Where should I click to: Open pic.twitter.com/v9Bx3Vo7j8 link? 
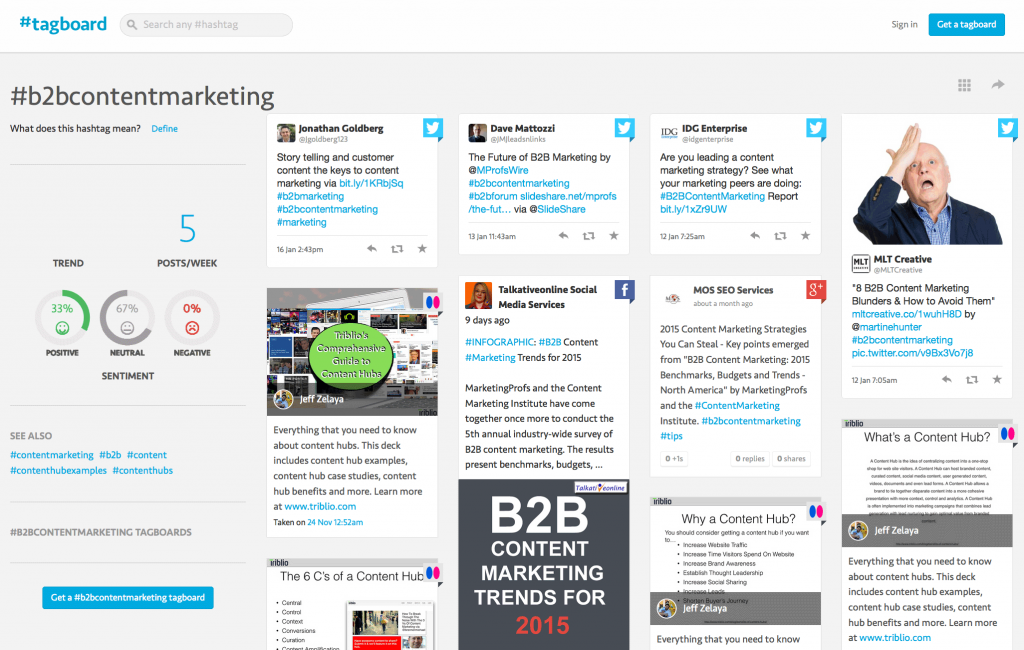912,353
